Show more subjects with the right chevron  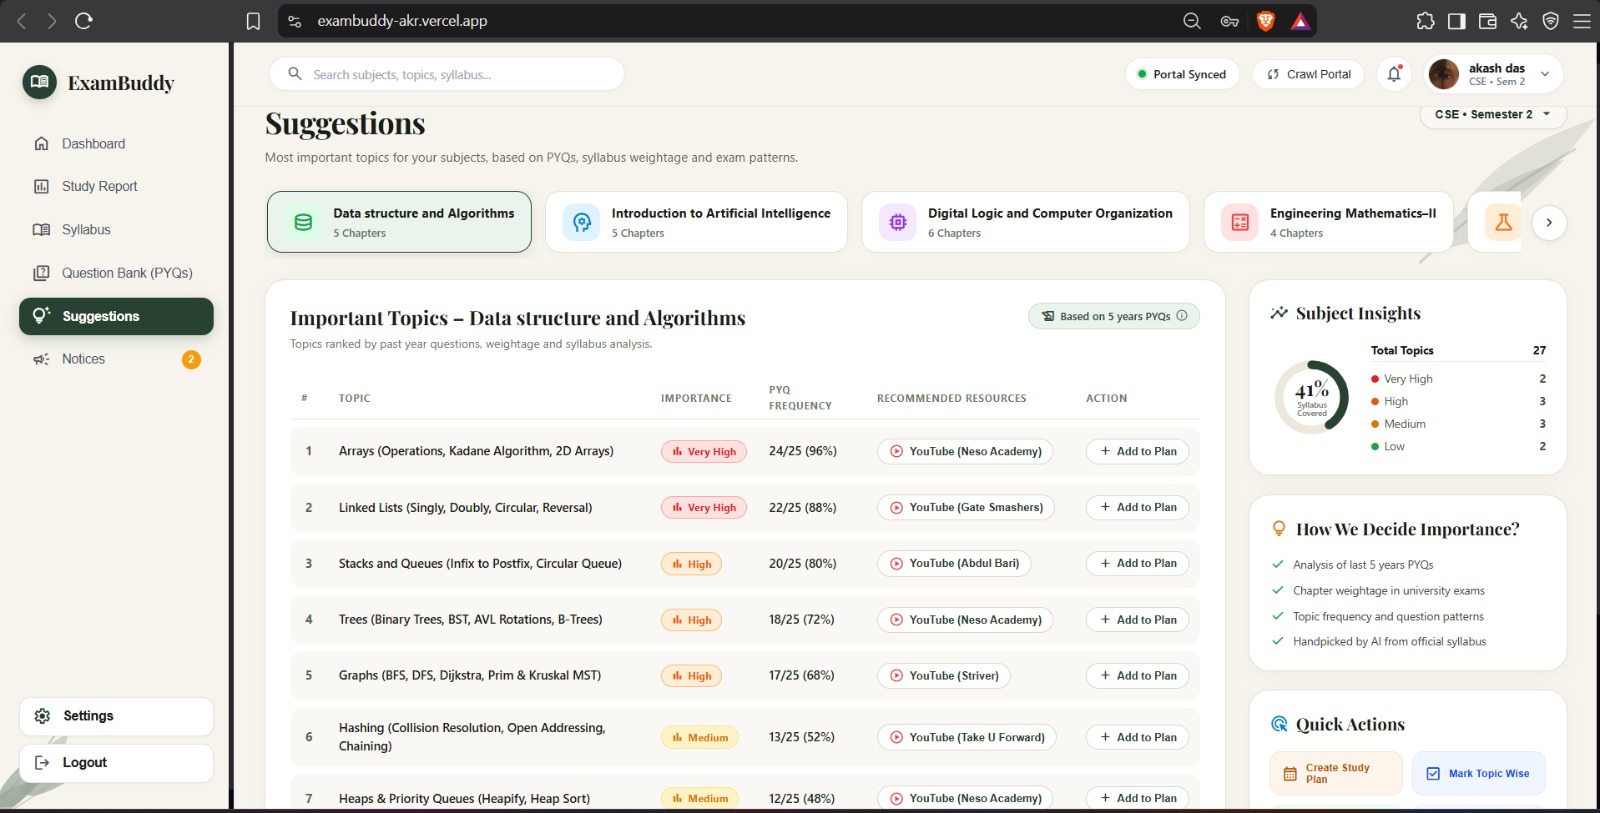1549,222
